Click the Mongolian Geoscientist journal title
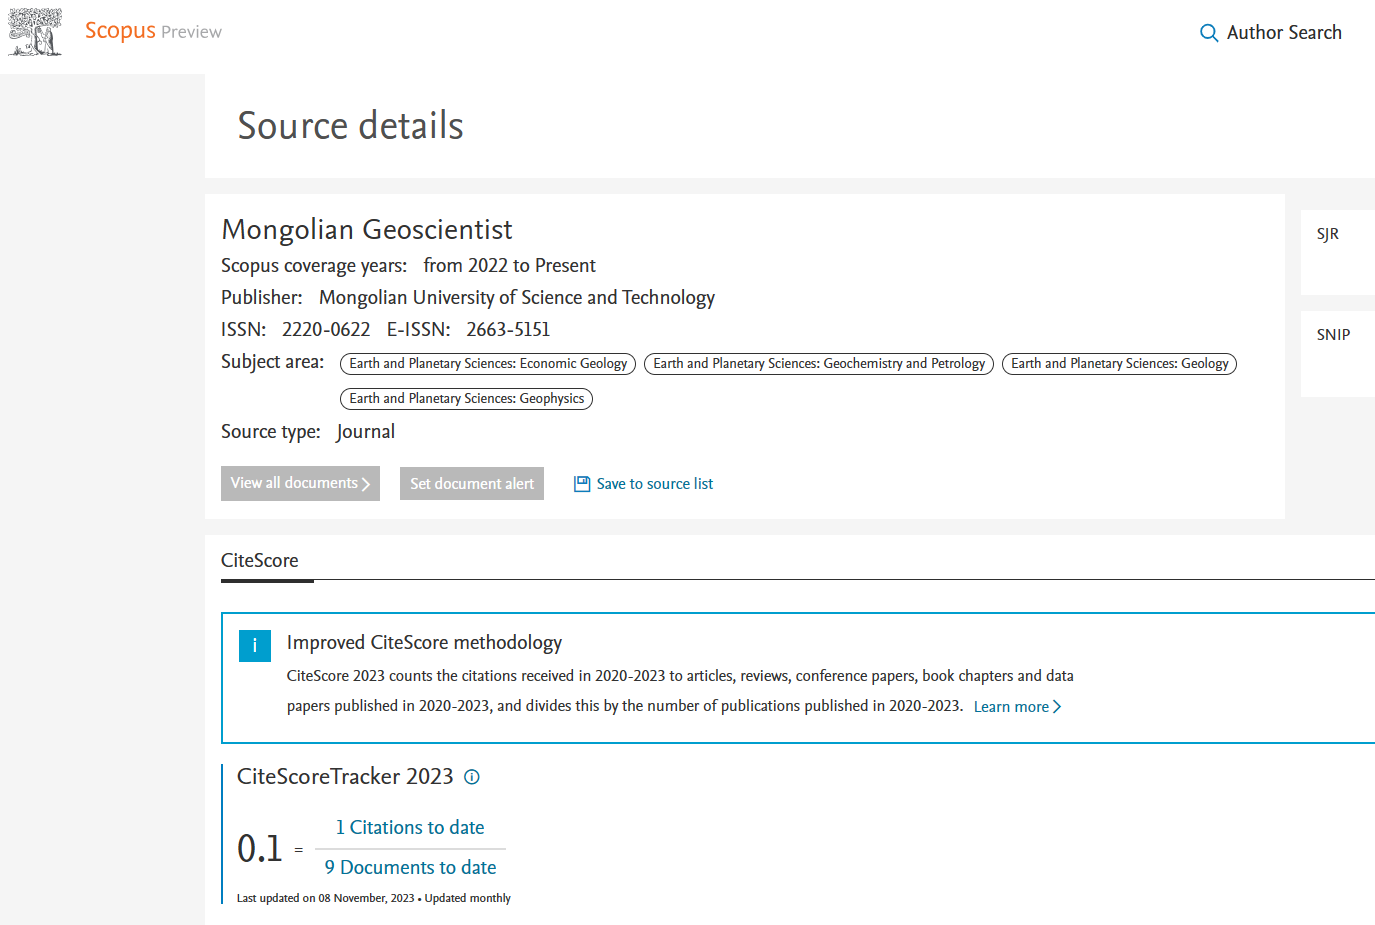 (367, 230)
